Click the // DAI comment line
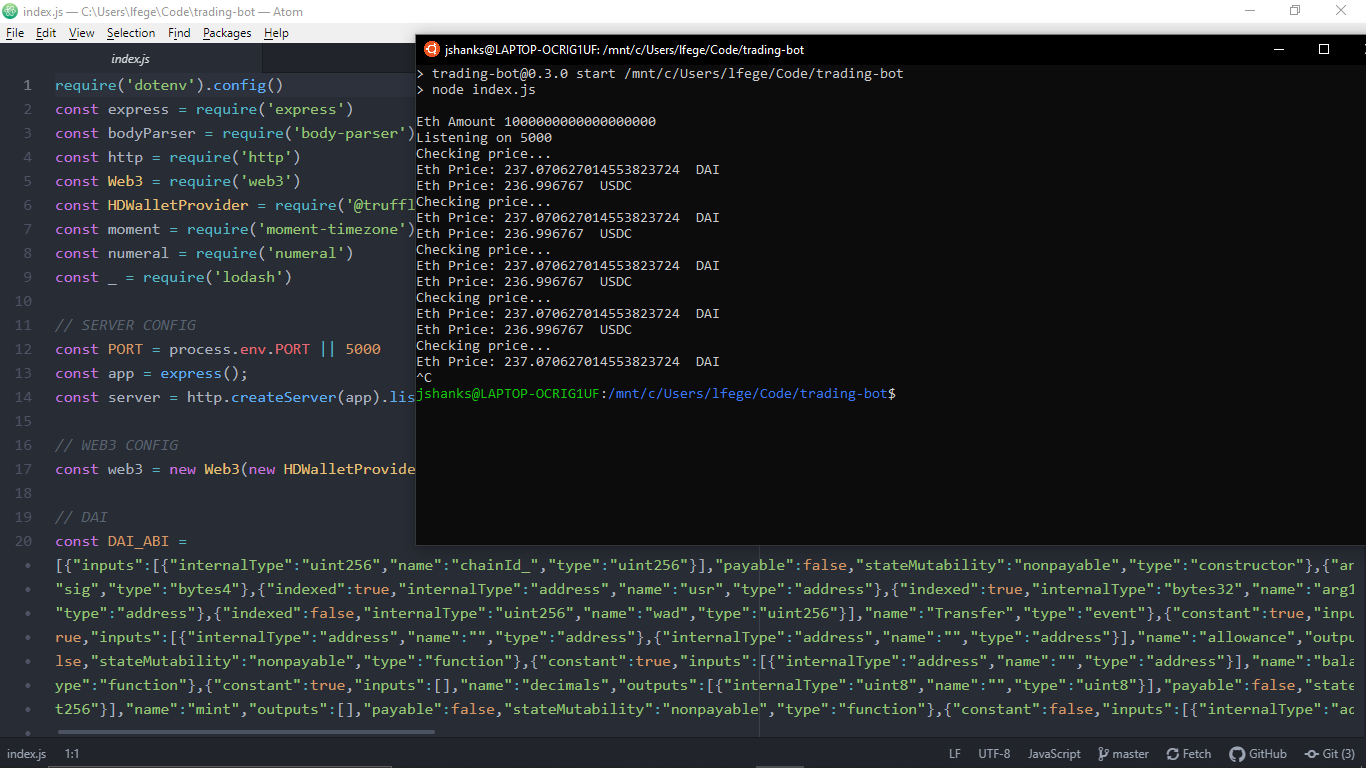 [x=81, y=517]
